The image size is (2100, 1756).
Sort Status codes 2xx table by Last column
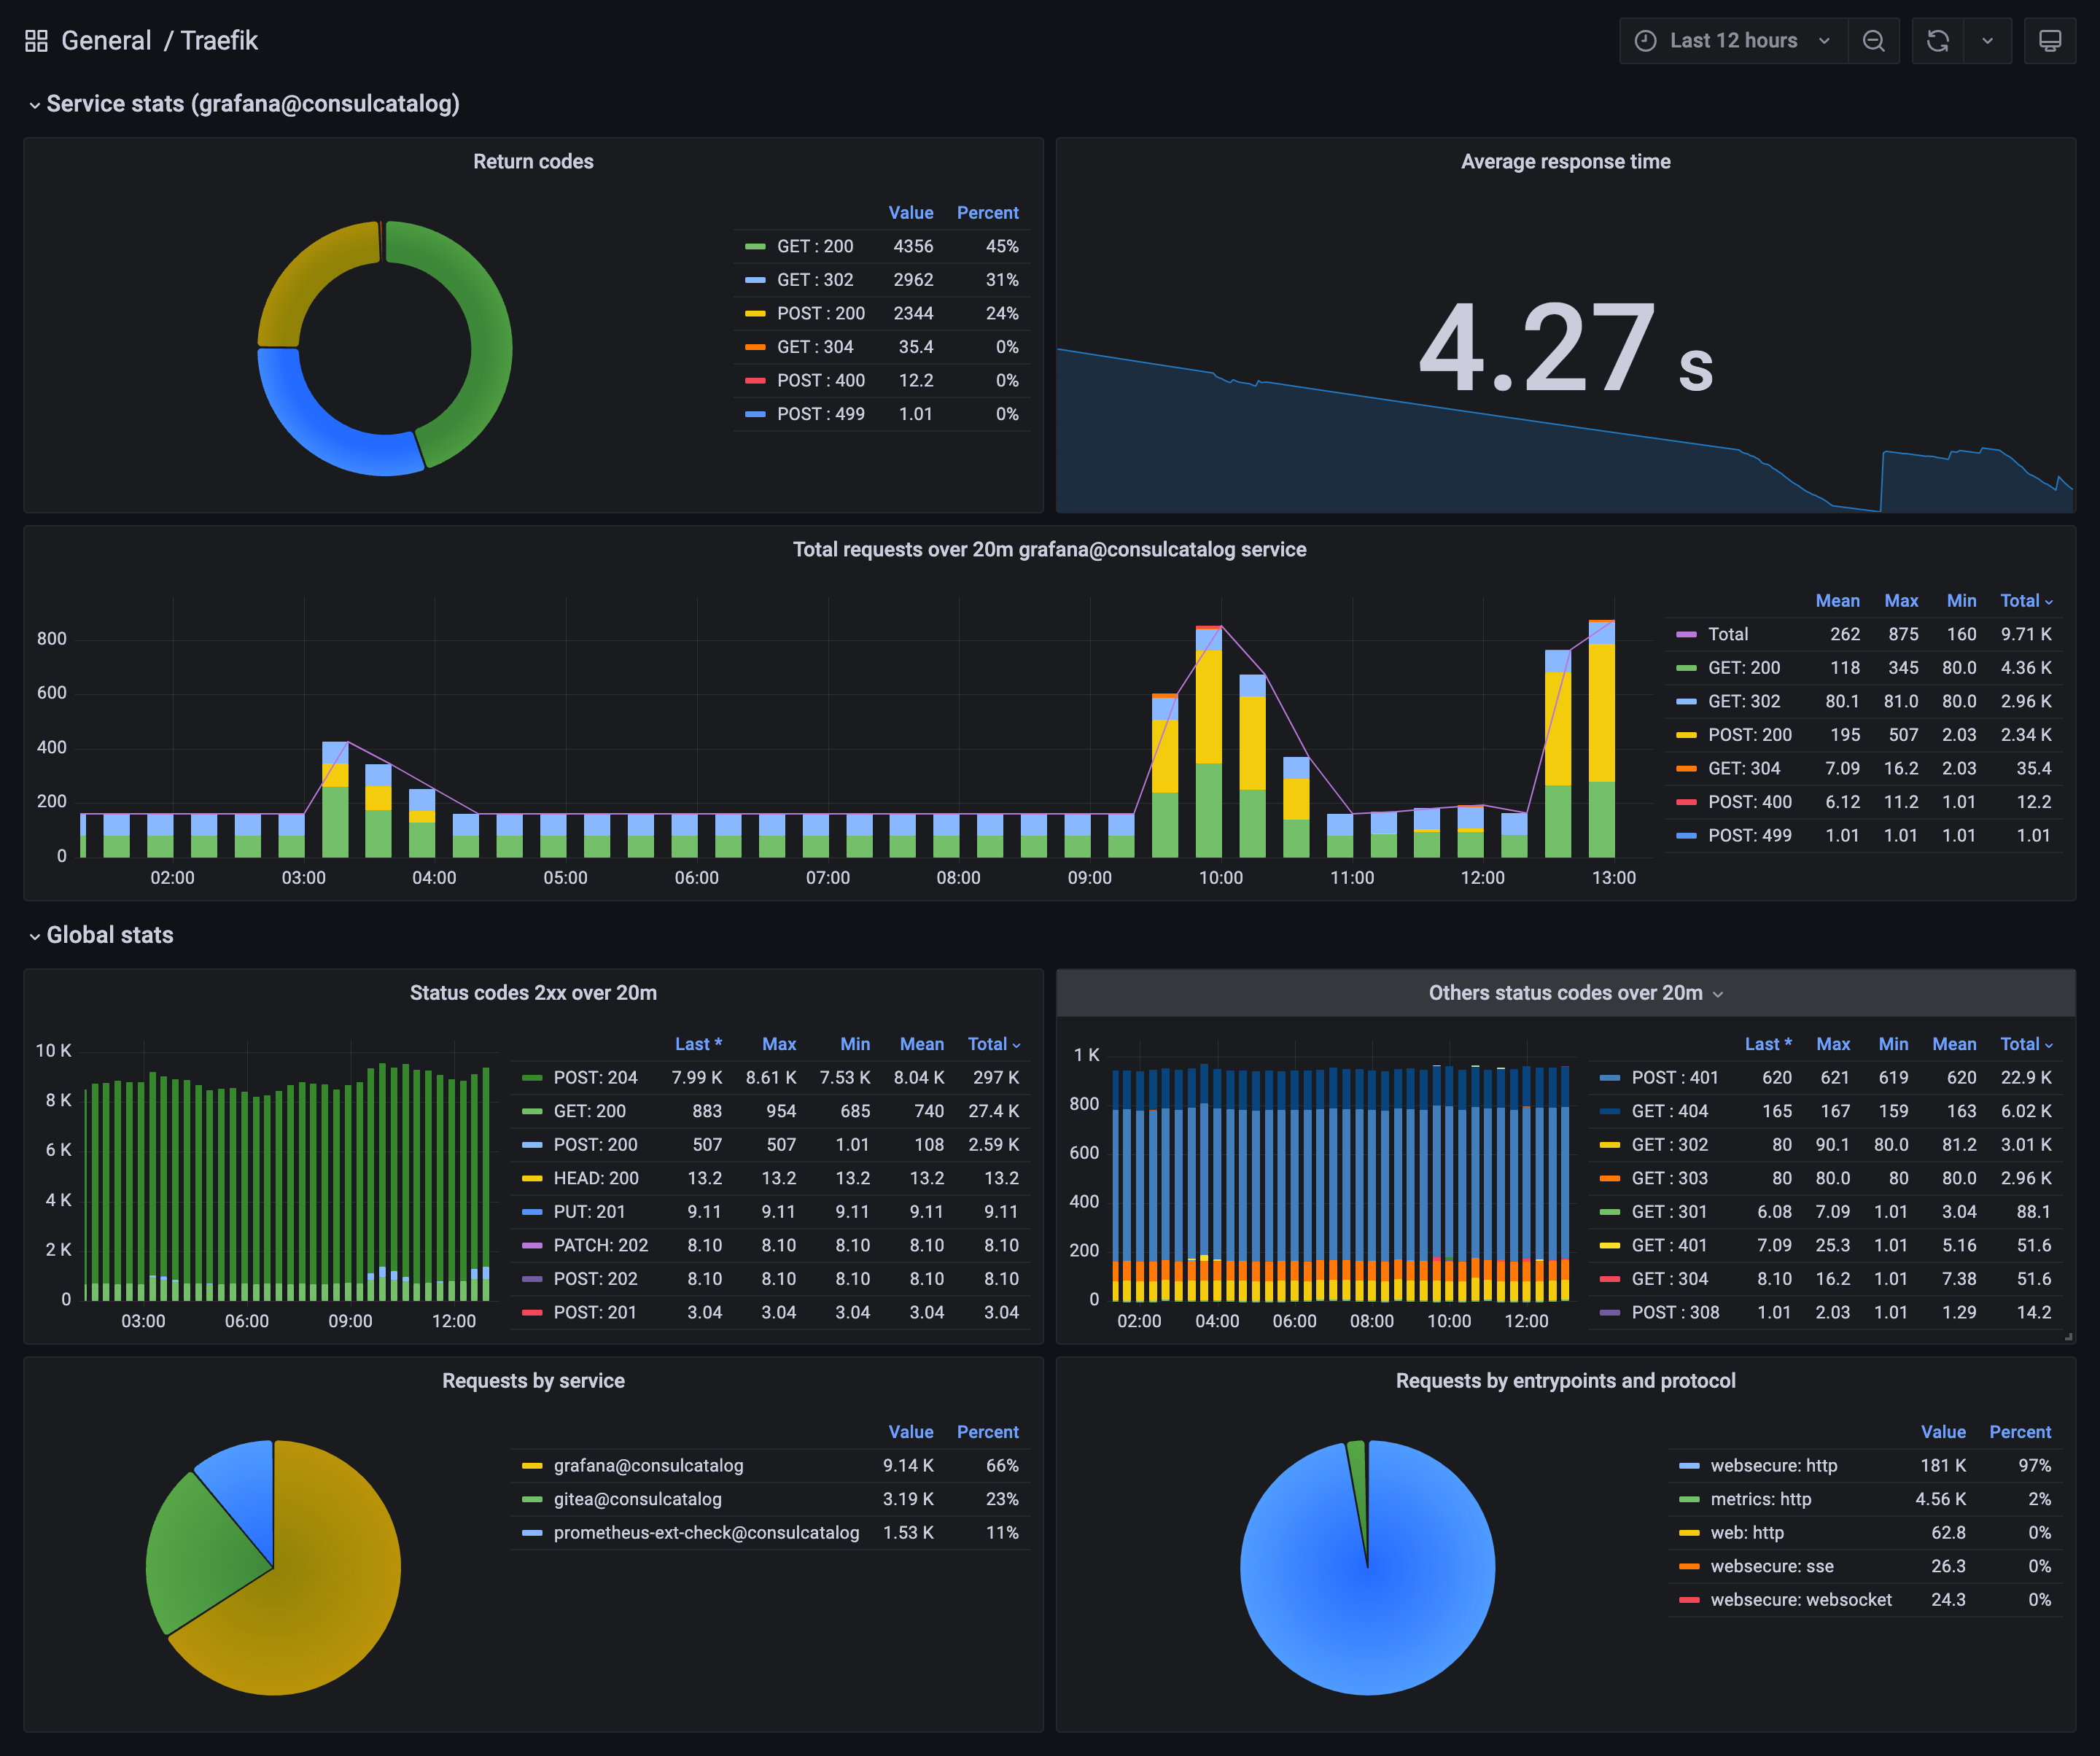699,1043
